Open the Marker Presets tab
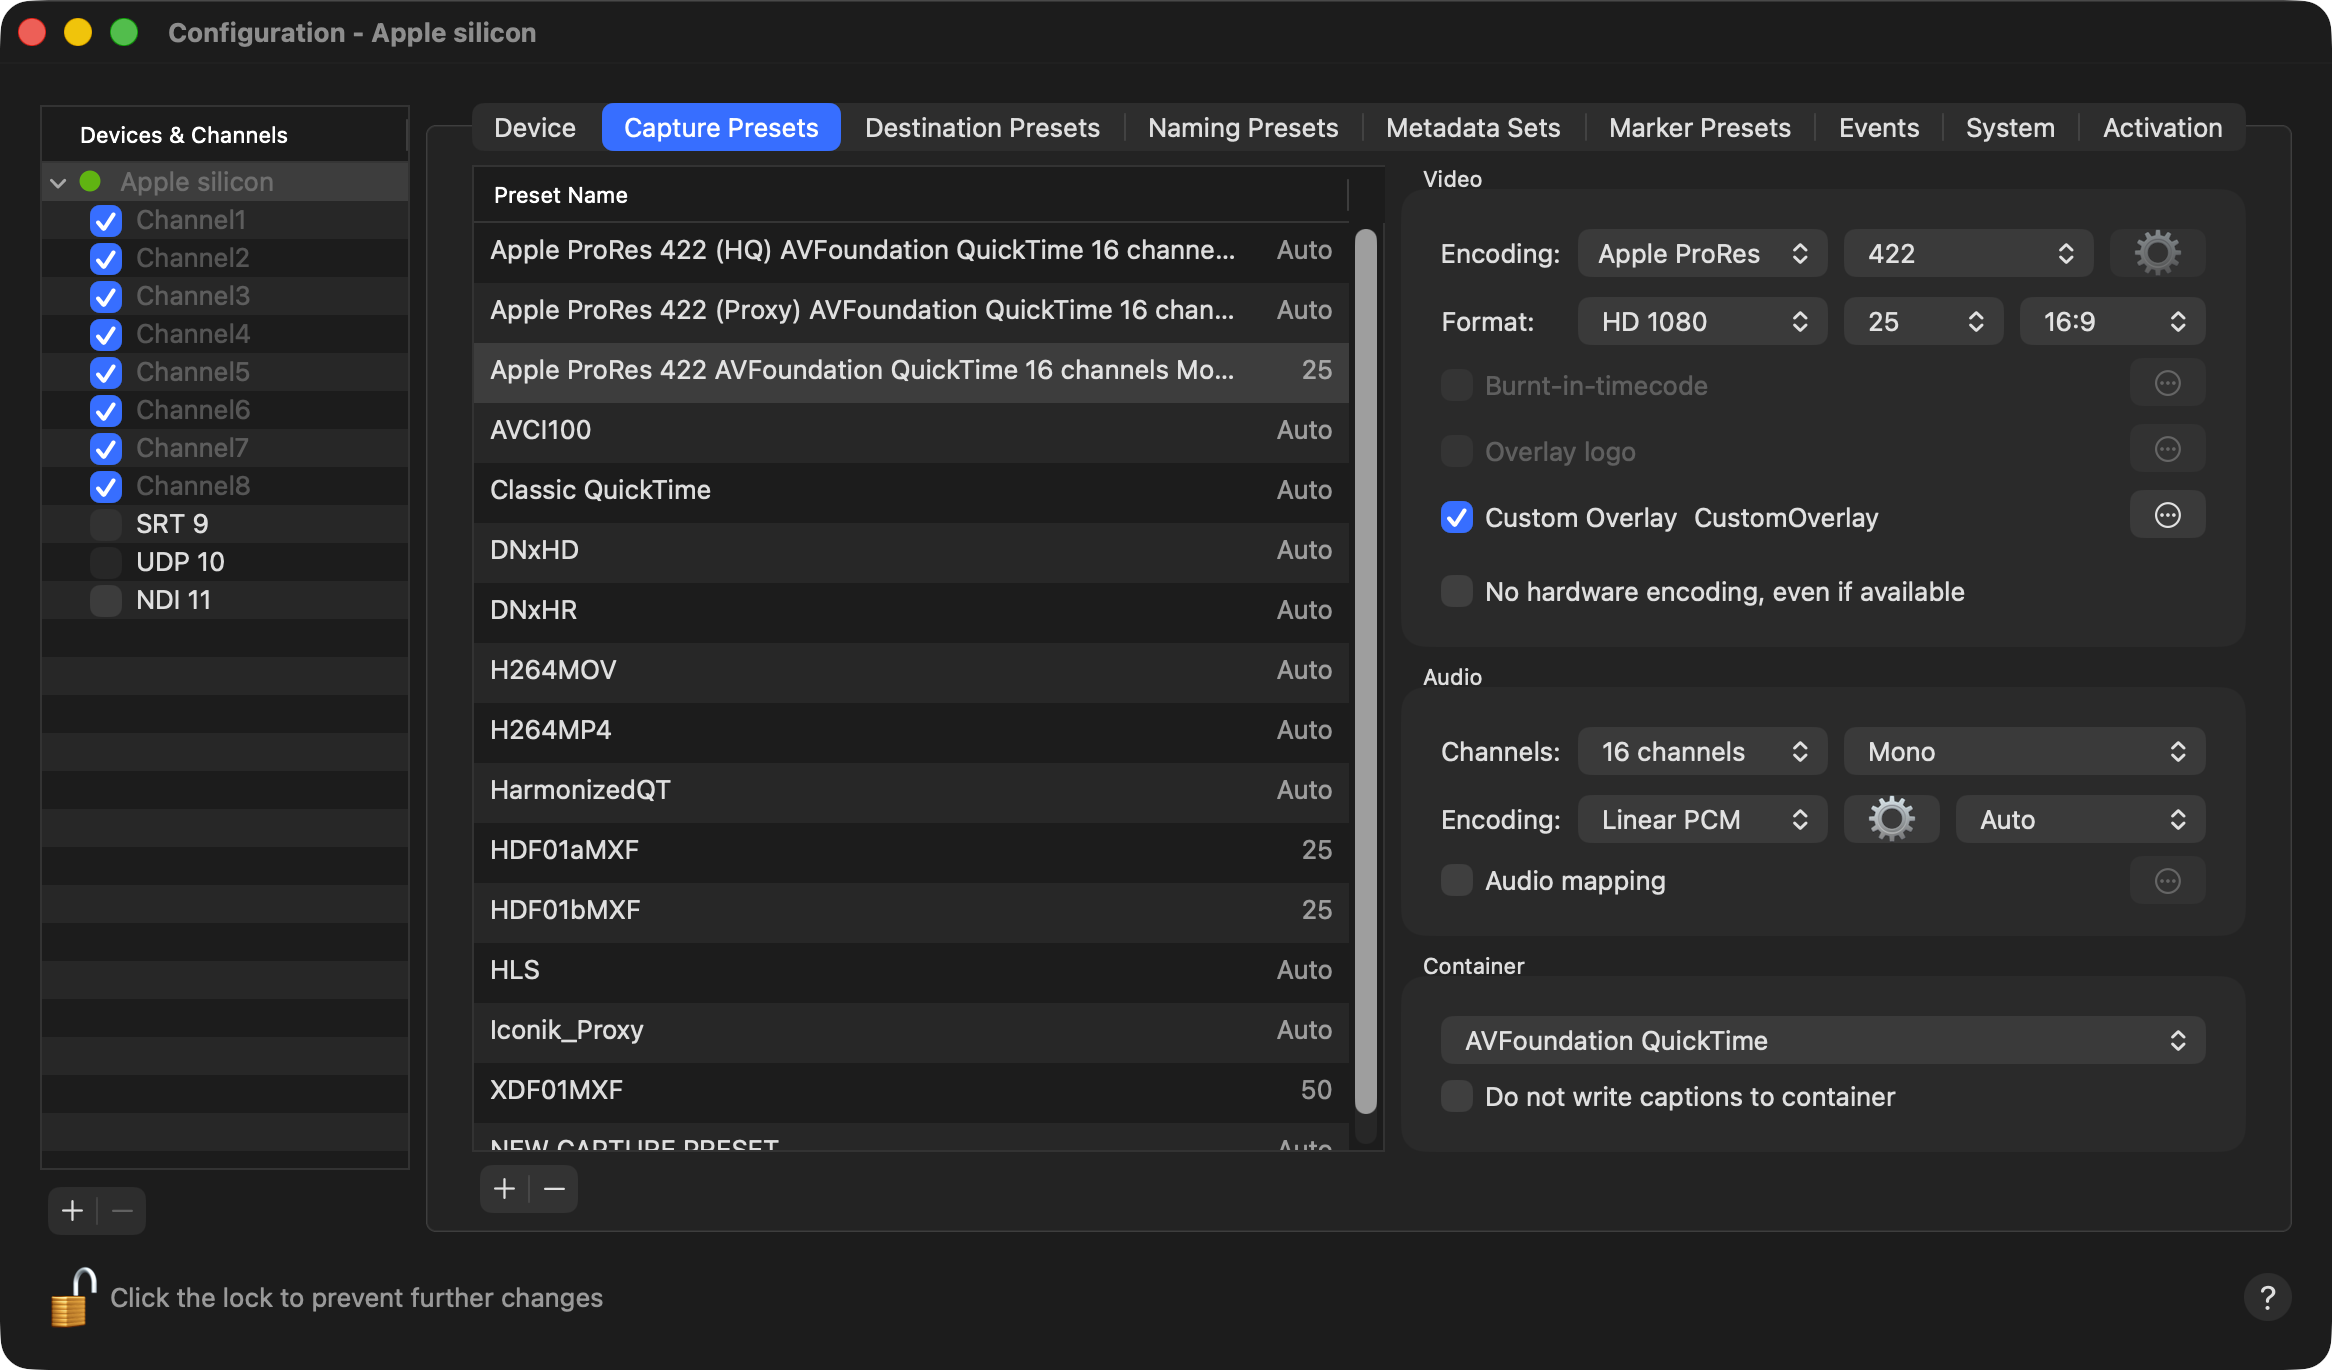Viewport: 2332px width, 1370px height. (x=1700, y=127)
